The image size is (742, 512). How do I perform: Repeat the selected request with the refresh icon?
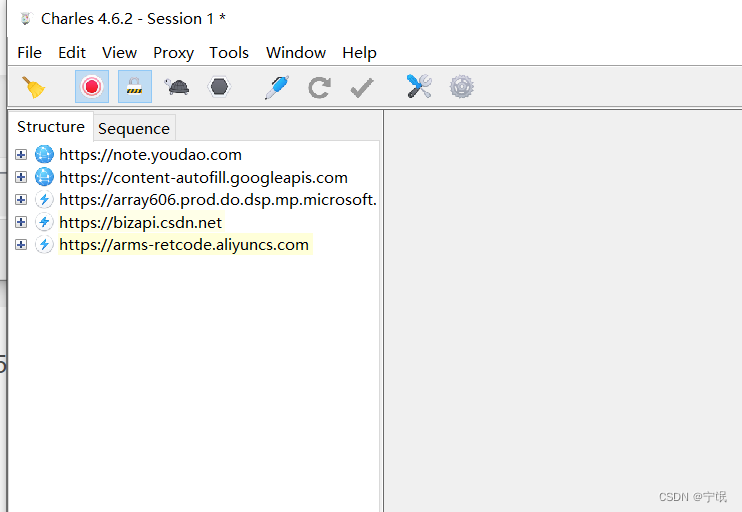319,88
